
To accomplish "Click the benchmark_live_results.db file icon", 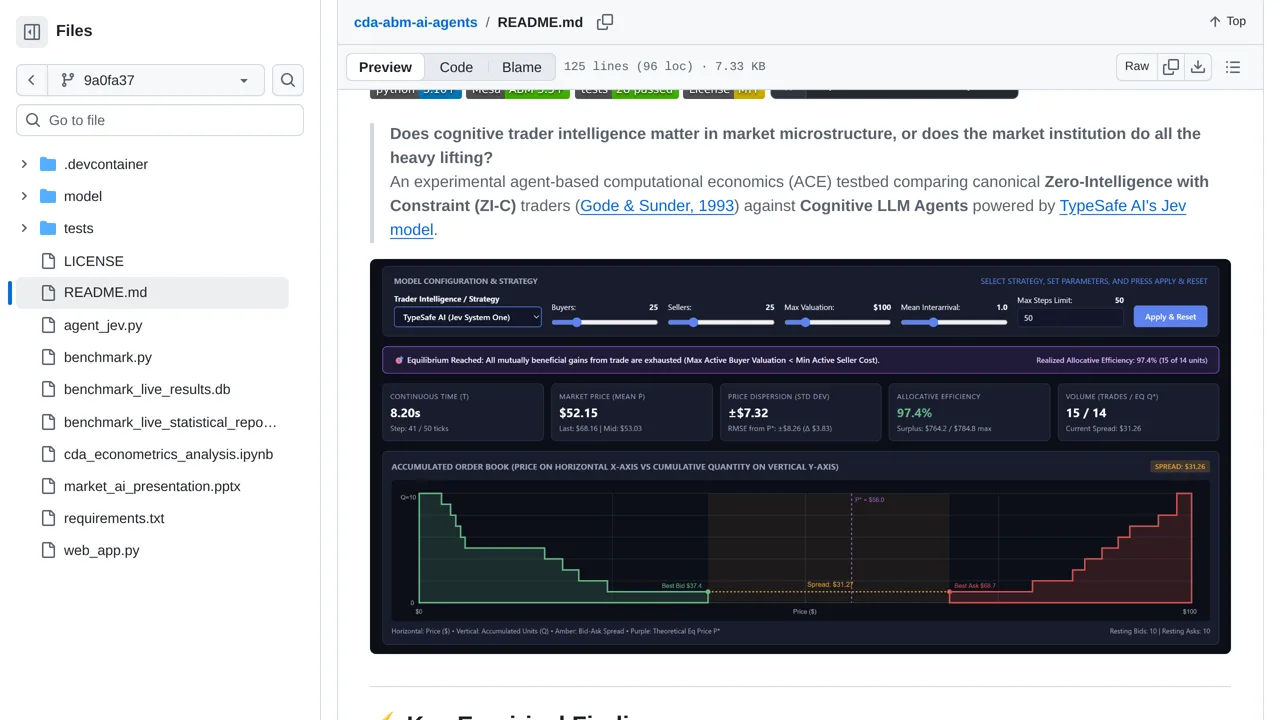I will [48, 389].
